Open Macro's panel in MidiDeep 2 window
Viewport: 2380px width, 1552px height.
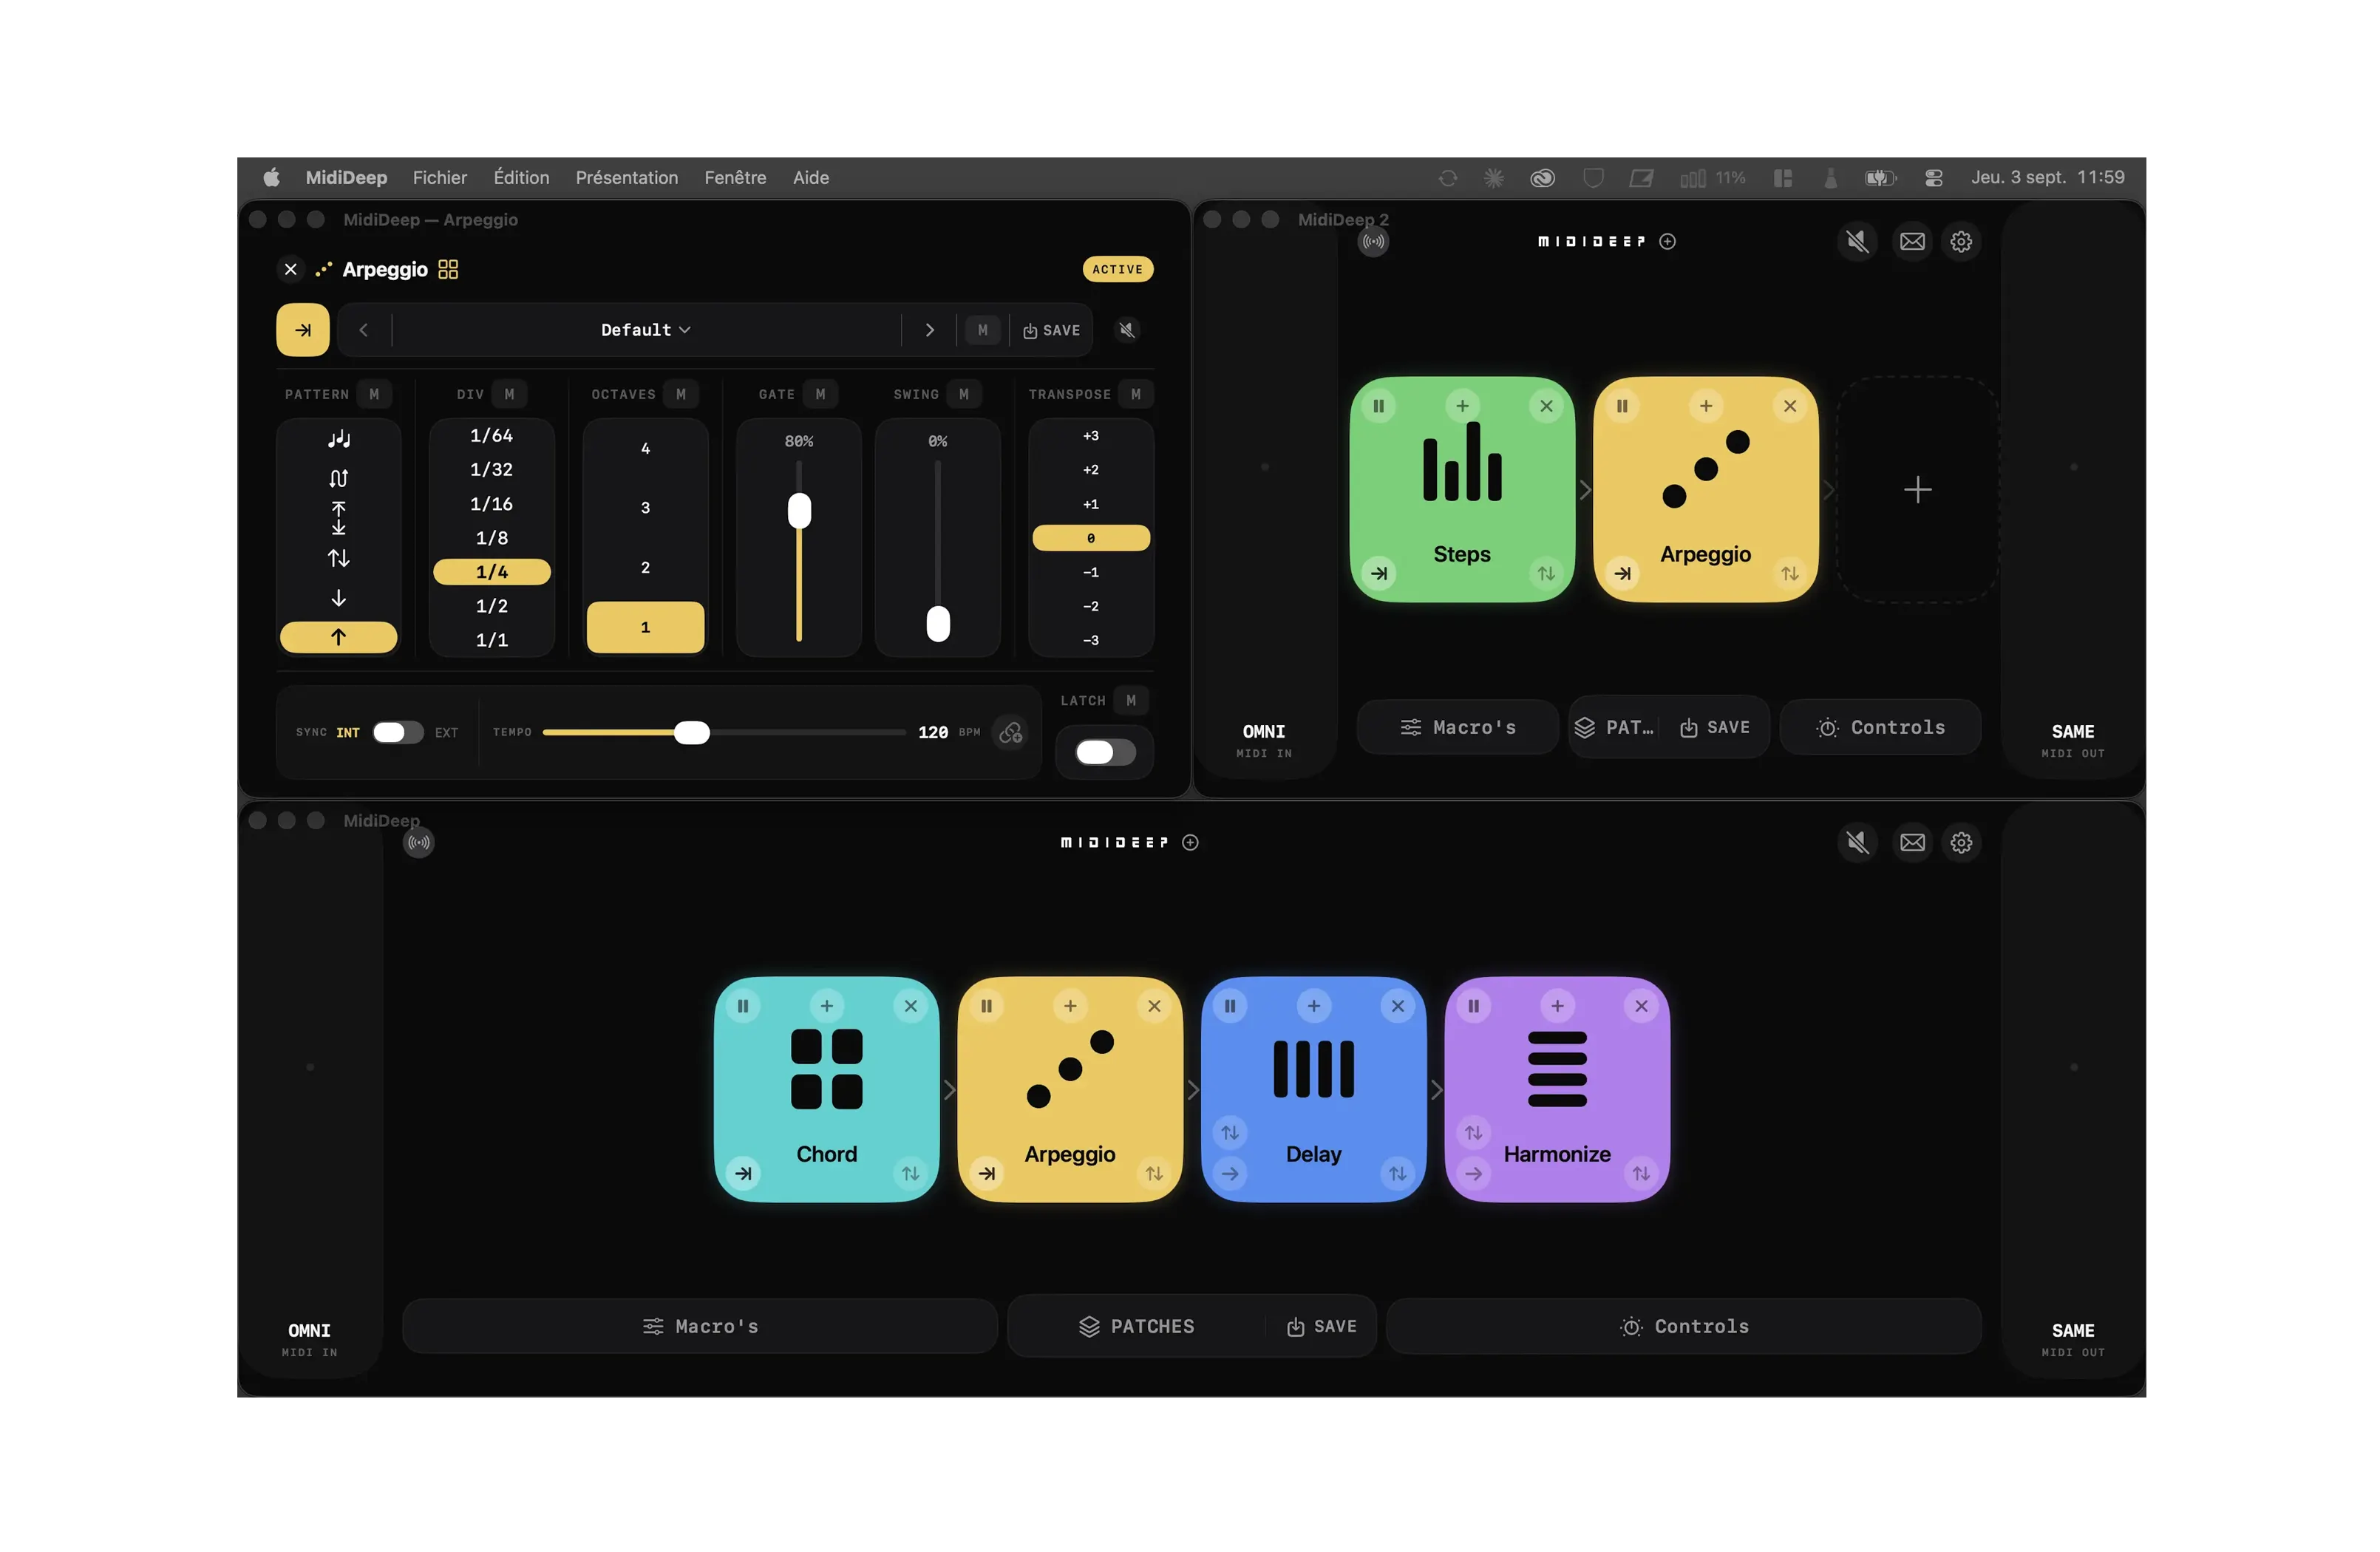(1457, 728)
